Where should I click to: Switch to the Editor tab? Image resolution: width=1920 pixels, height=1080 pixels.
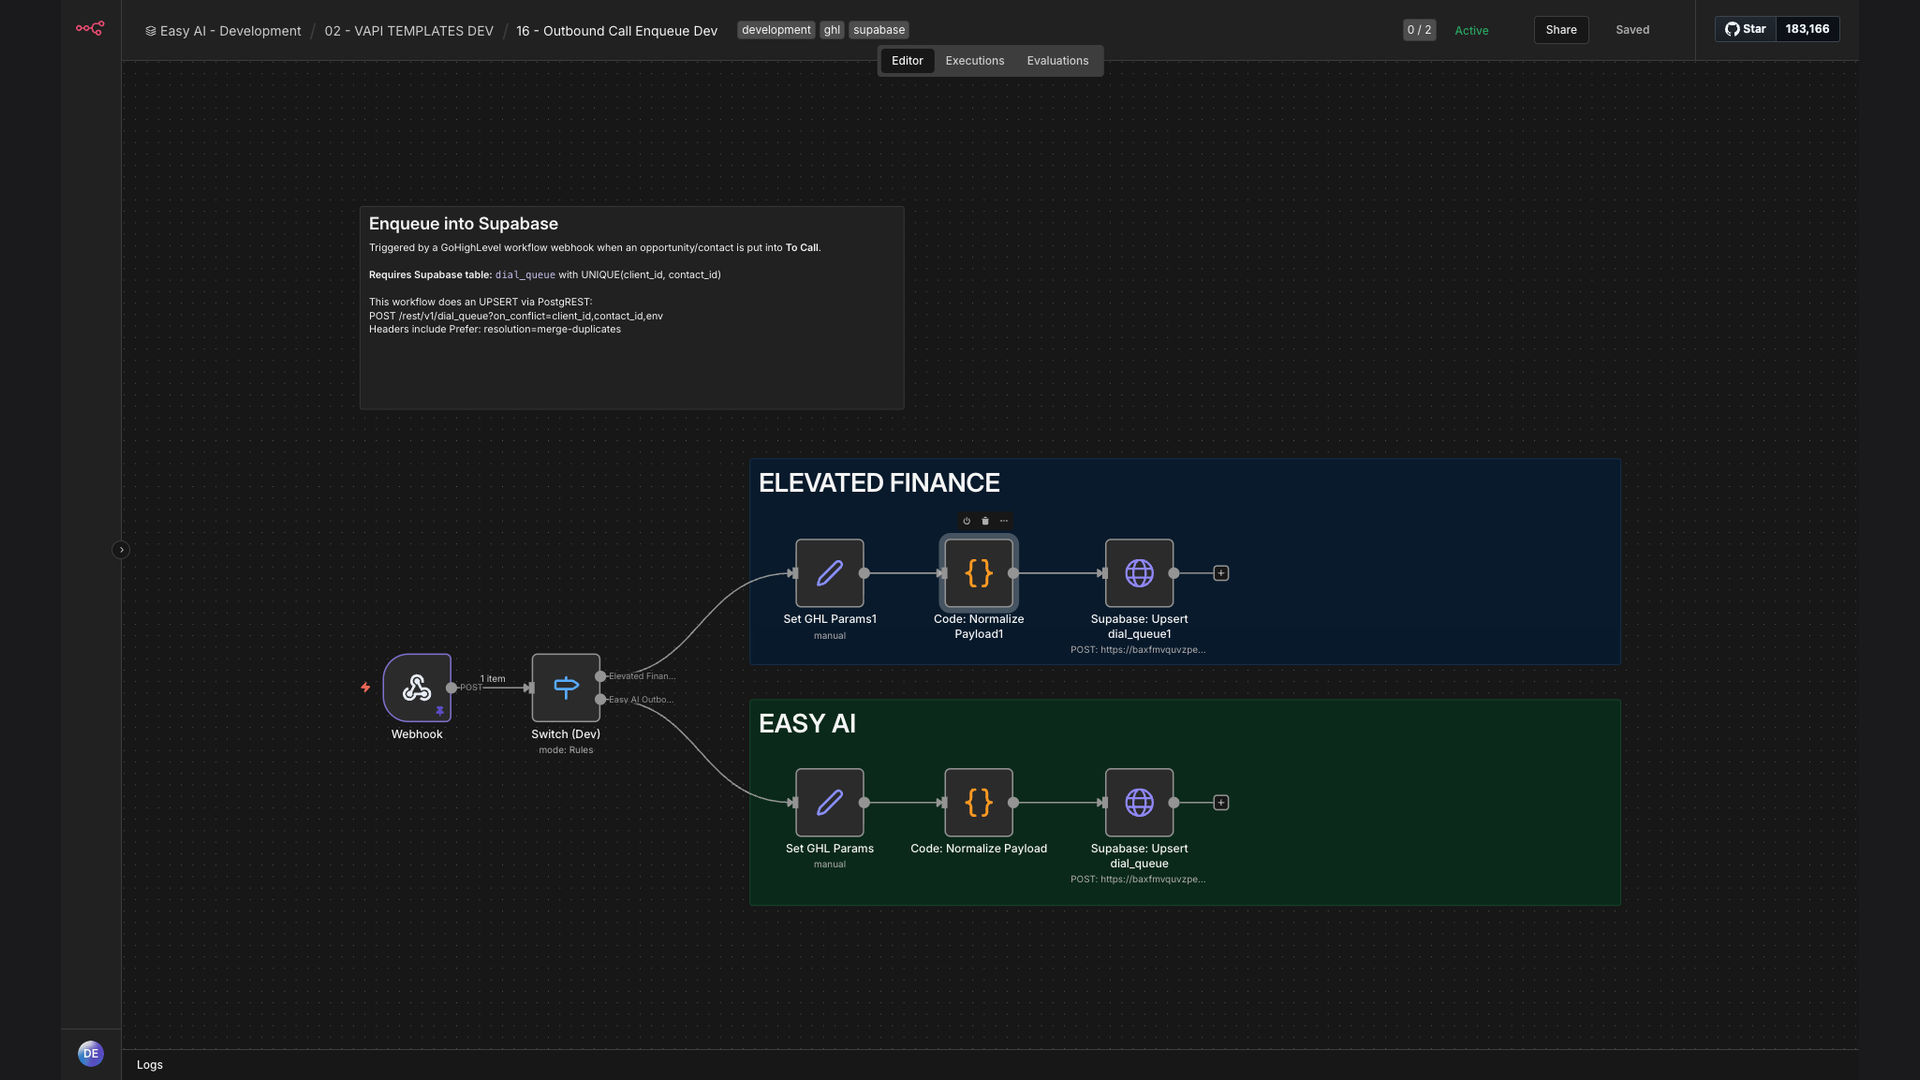pos(907,61)
